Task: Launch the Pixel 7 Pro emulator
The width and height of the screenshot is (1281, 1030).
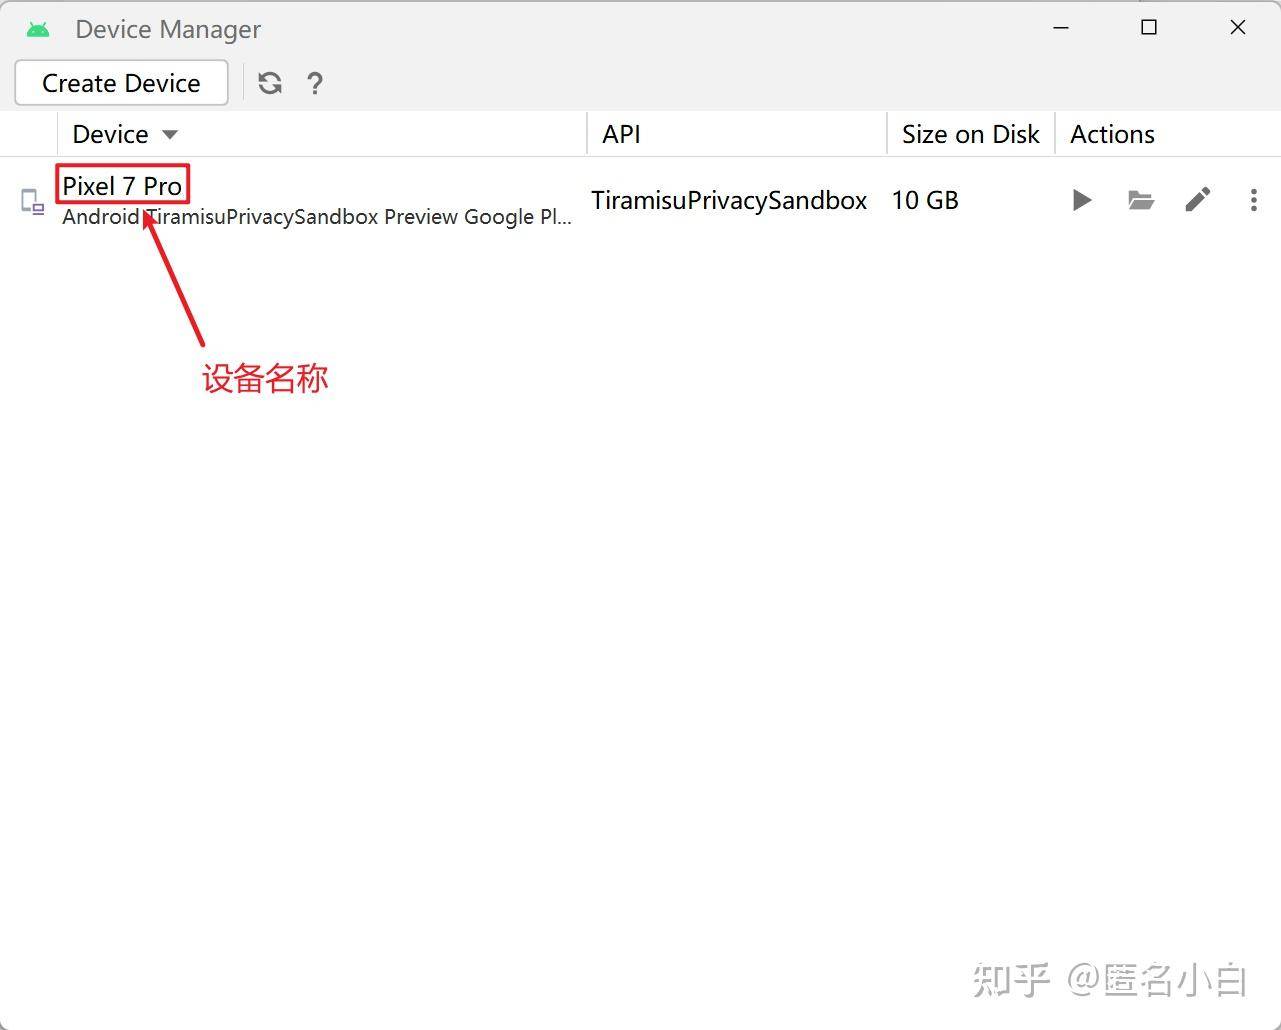Action: click(1081, 200)
